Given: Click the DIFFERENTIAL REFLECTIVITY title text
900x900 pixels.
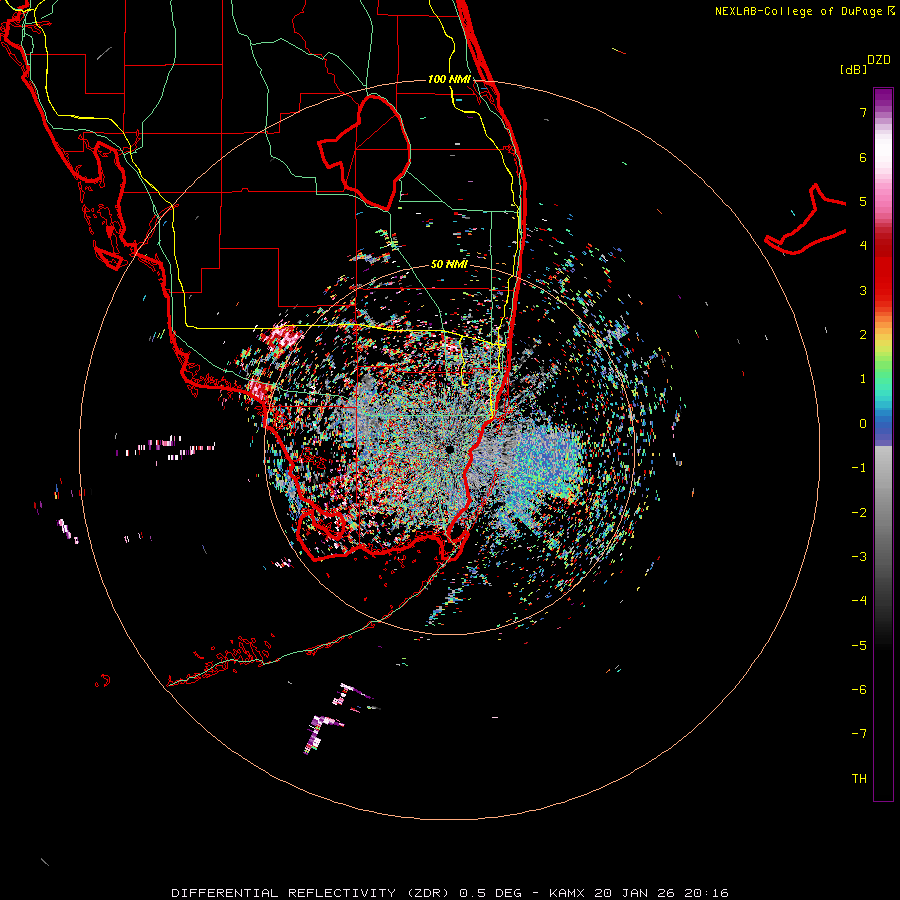Looking at the screenshot, I should (x=284, y=893).
